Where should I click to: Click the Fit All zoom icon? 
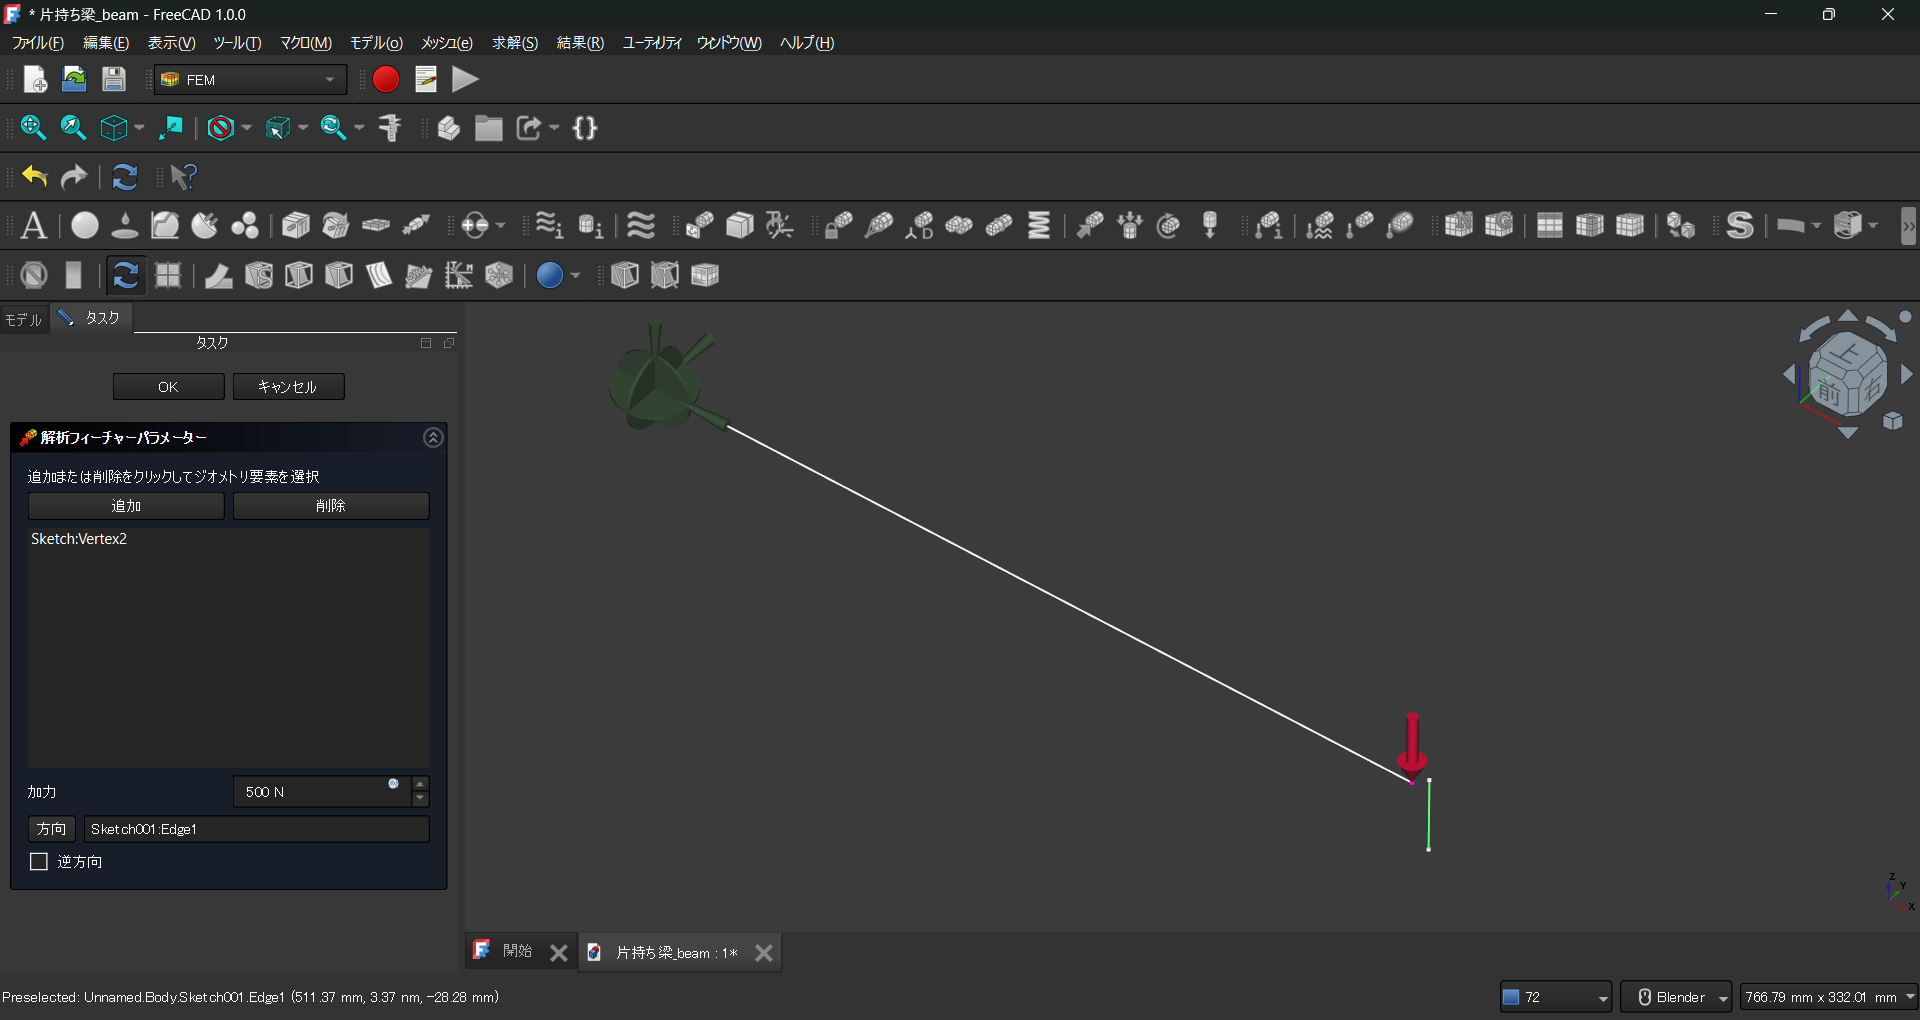click(x=33, y=128)
